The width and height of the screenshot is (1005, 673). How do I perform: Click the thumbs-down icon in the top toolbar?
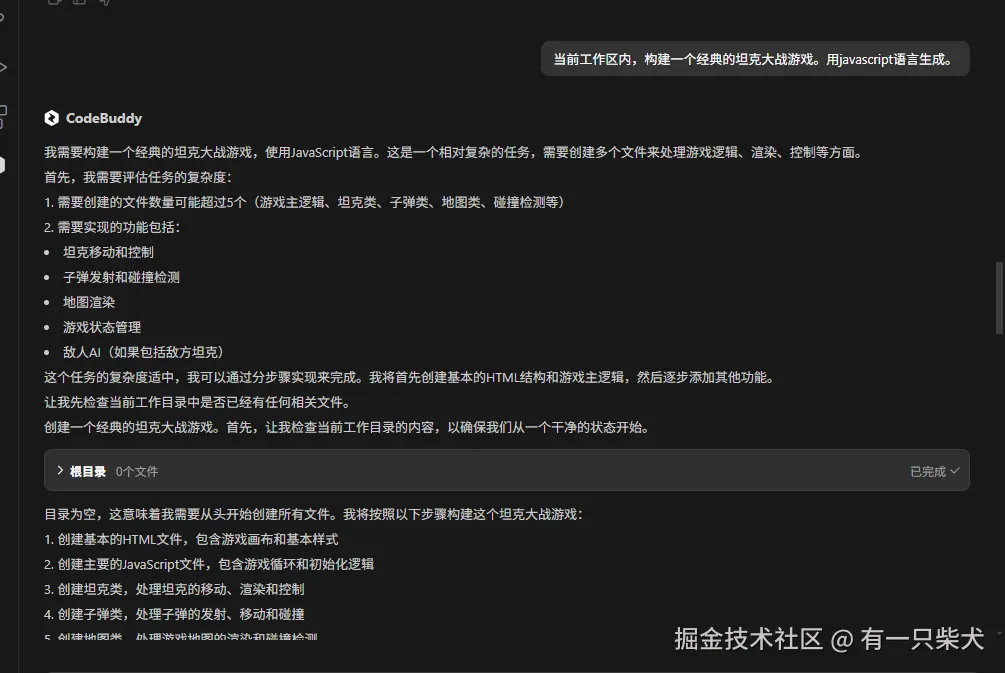point(104,3)
